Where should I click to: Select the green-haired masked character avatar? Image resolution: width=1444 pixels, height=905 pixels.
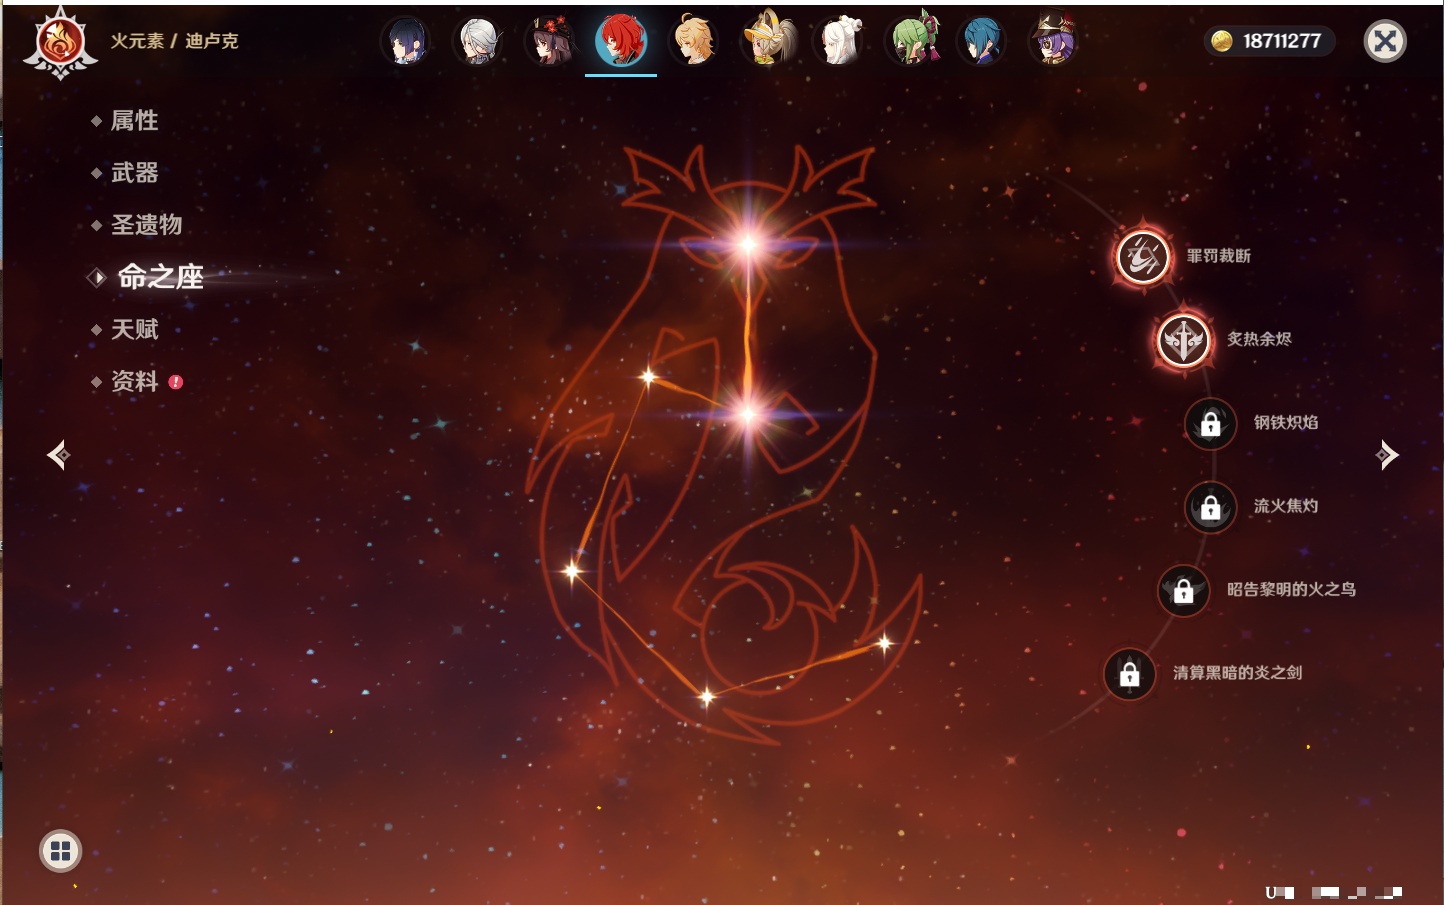pos(911,41)
